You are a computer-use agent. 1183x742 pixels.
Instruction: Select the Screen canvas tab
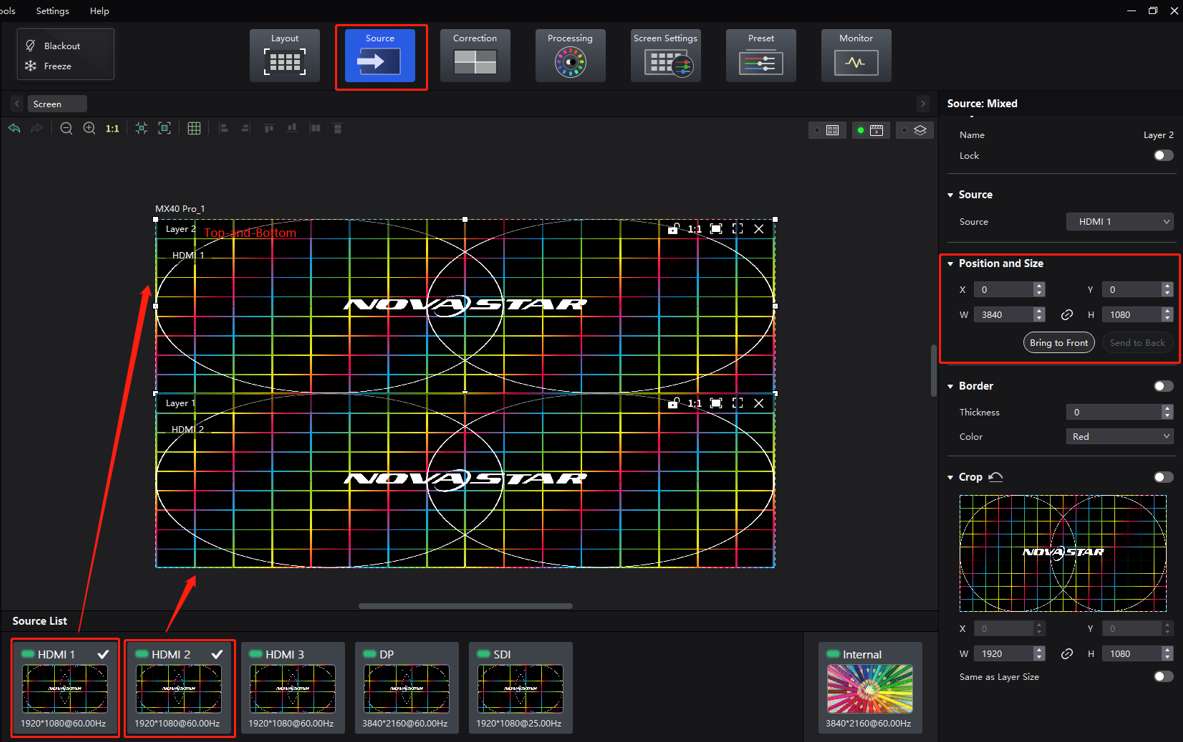(57, 103)
